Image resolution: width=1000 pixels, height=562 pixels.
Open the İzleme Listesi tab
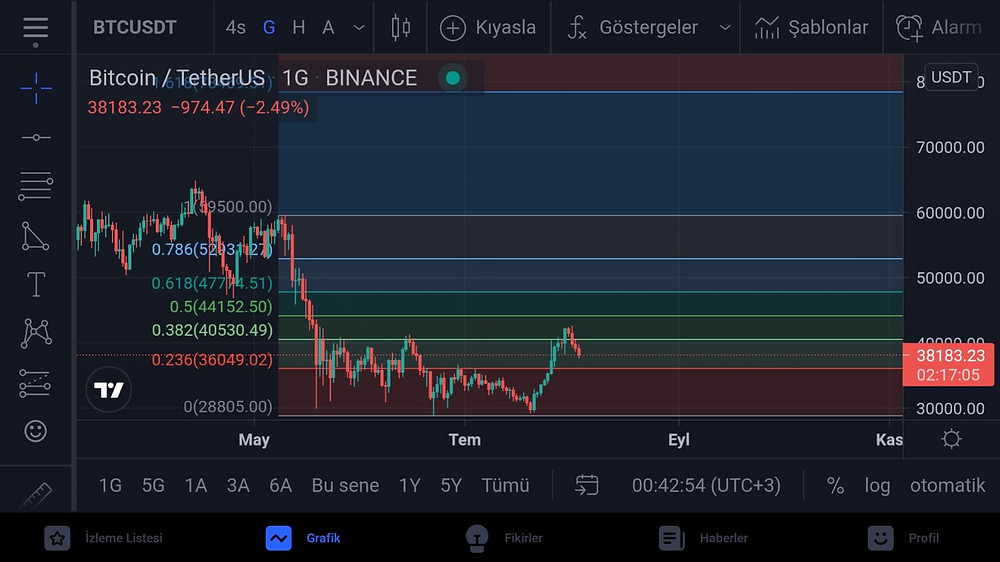[x=103, y=538]
